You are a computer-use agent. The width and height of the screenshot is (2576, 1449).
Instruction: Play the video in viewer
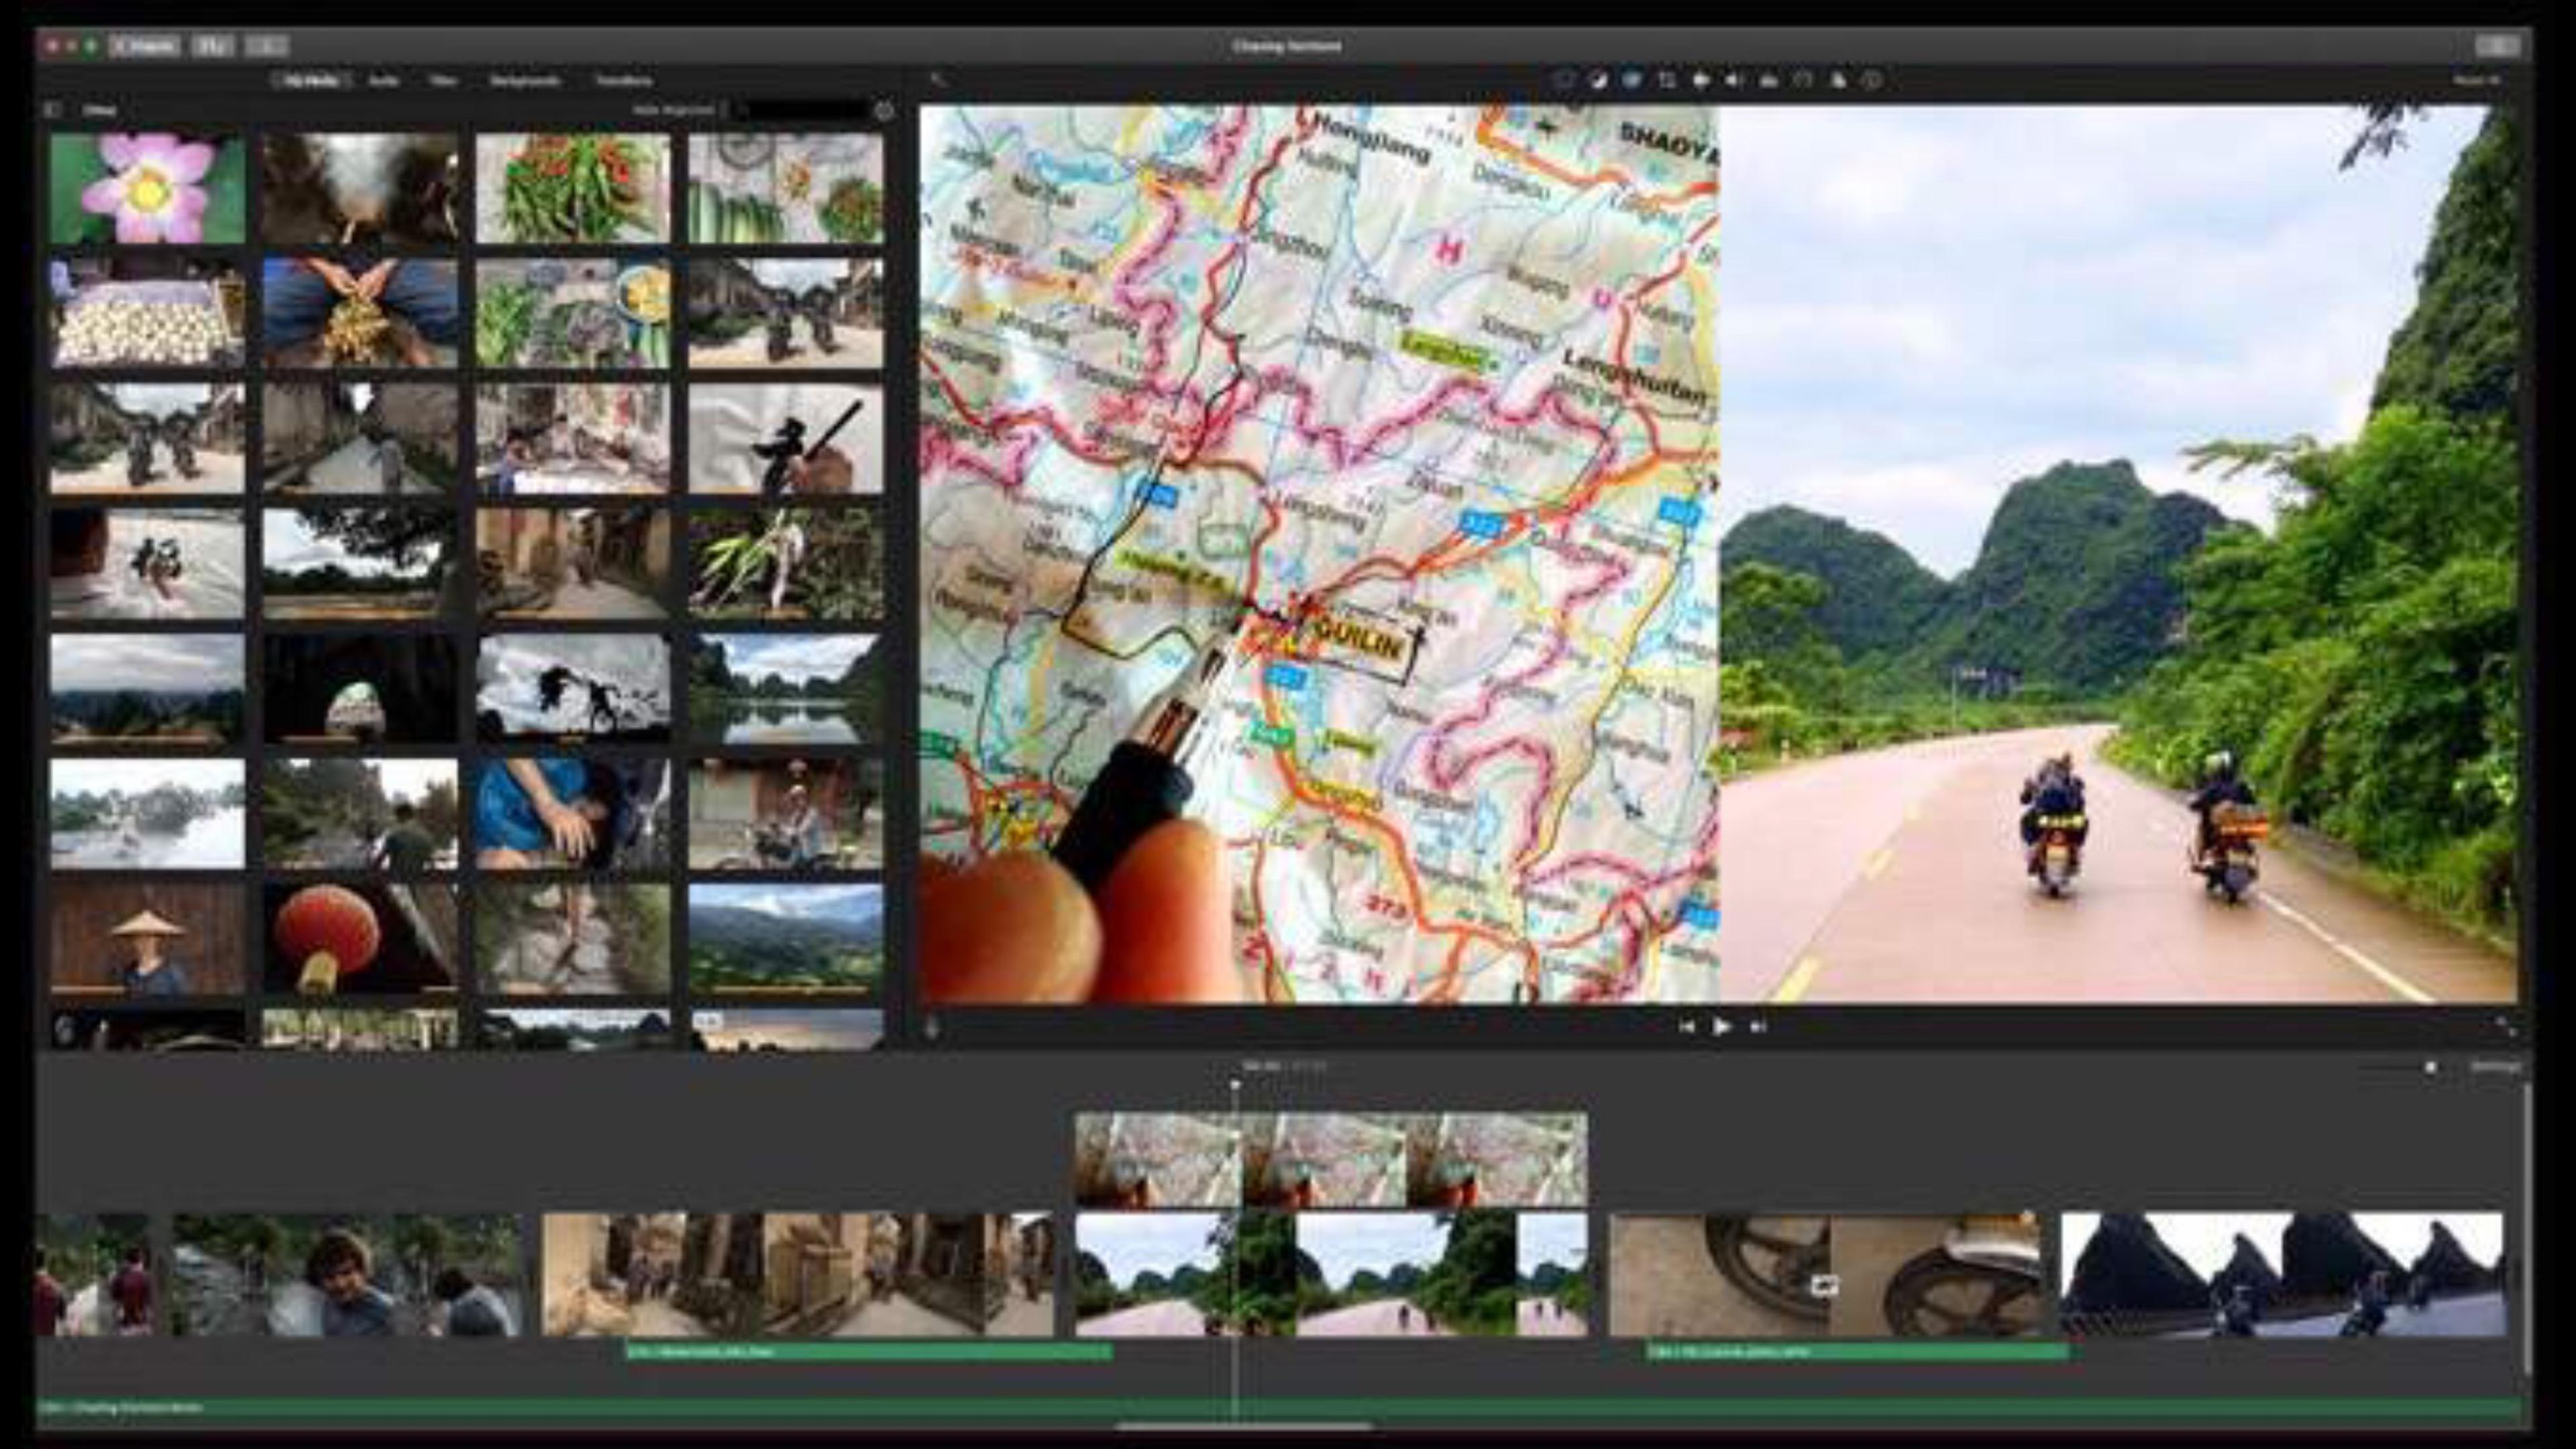click(x=1721, y=1027)
